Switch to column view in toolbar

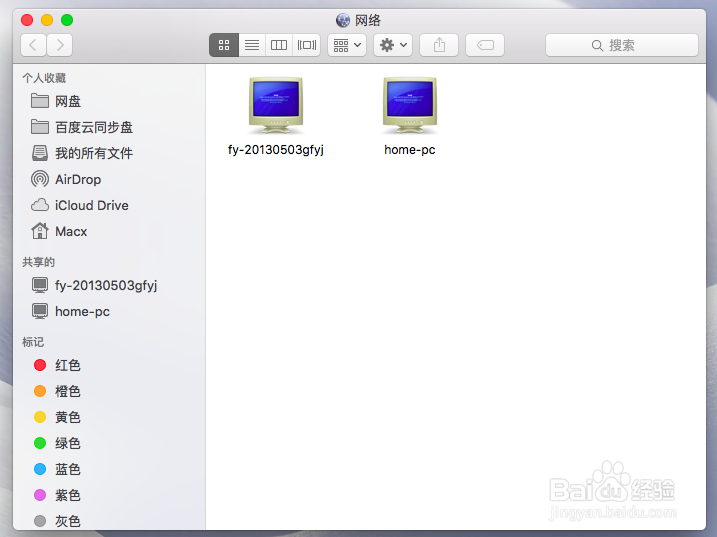click(x=279, y=45)
